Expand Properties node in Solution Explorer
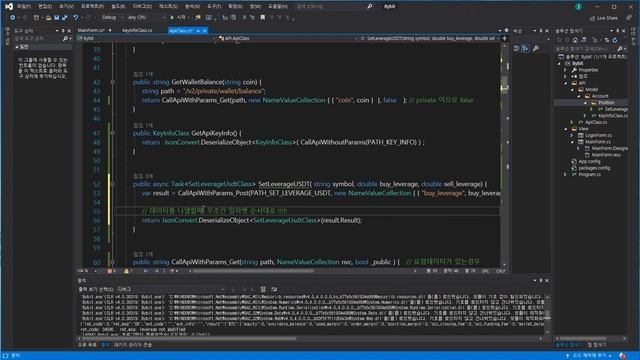 [x=566, y=70]
